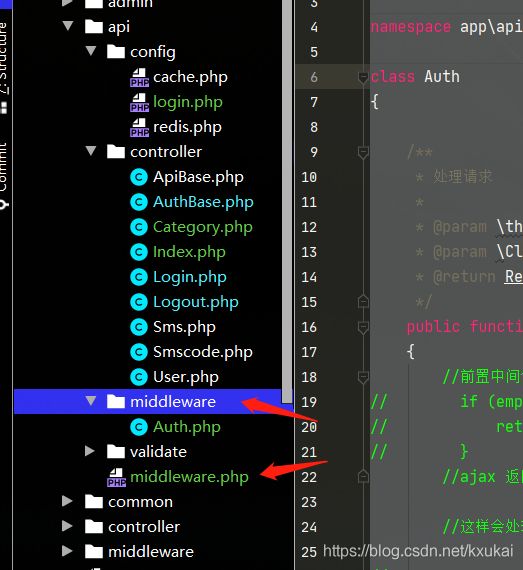
Task: Click the 'class Auth' declaration text
Action: tap(415, 77)
